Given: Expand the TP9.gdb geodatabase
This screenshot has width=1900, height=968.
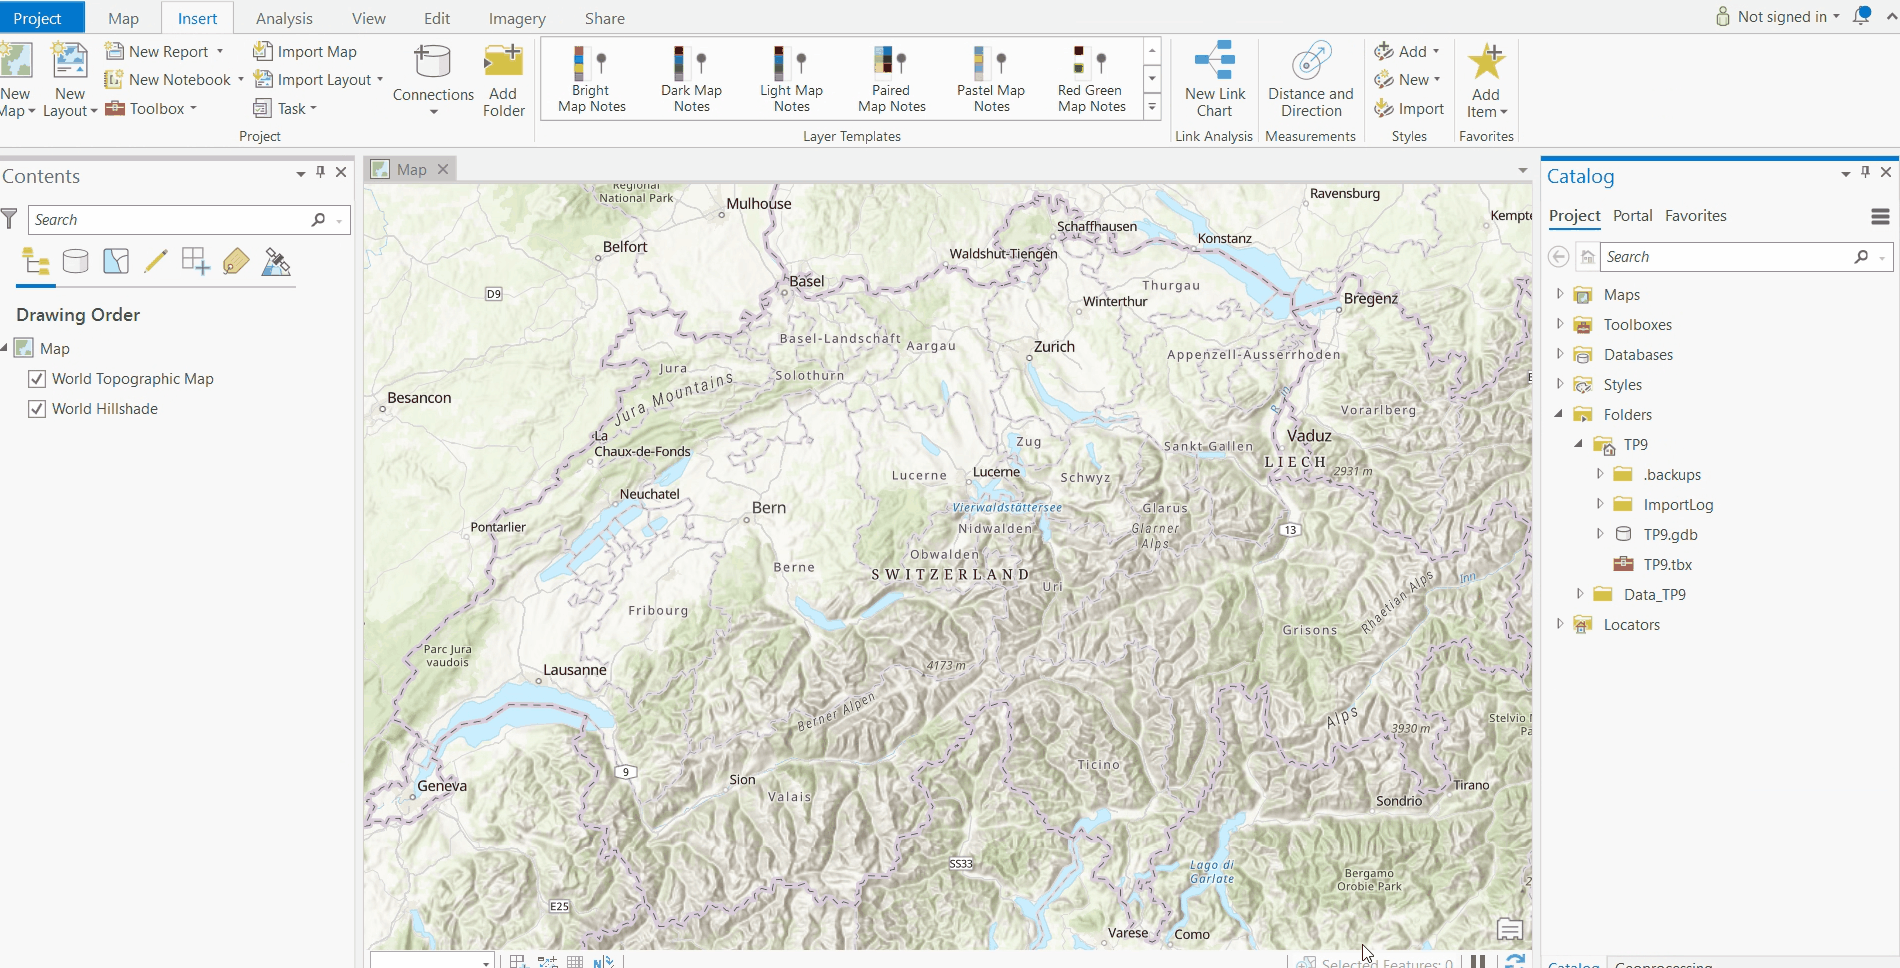Looking at the screenshot, I should pos(1600,535).
